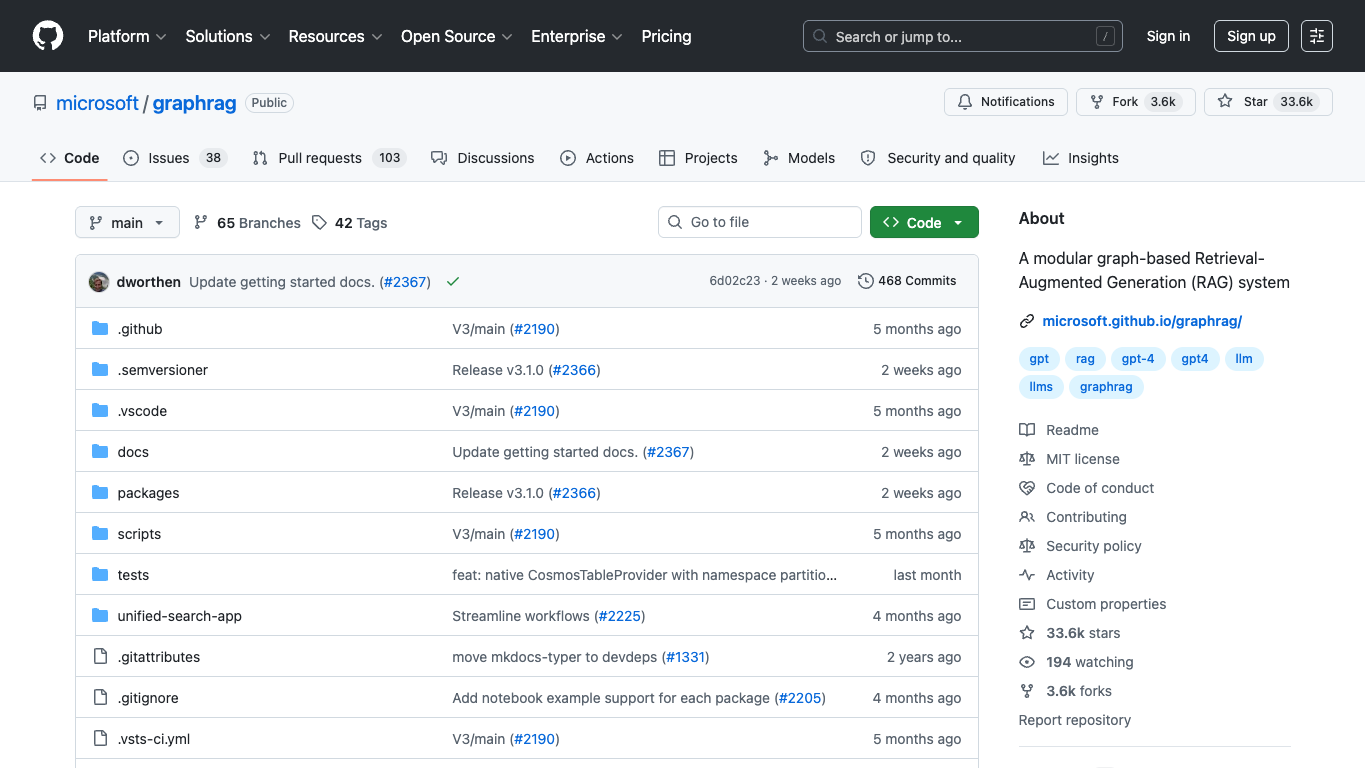Click the .github folder icon
This screenshot has height=768, width=1365.
coord(100,329)
